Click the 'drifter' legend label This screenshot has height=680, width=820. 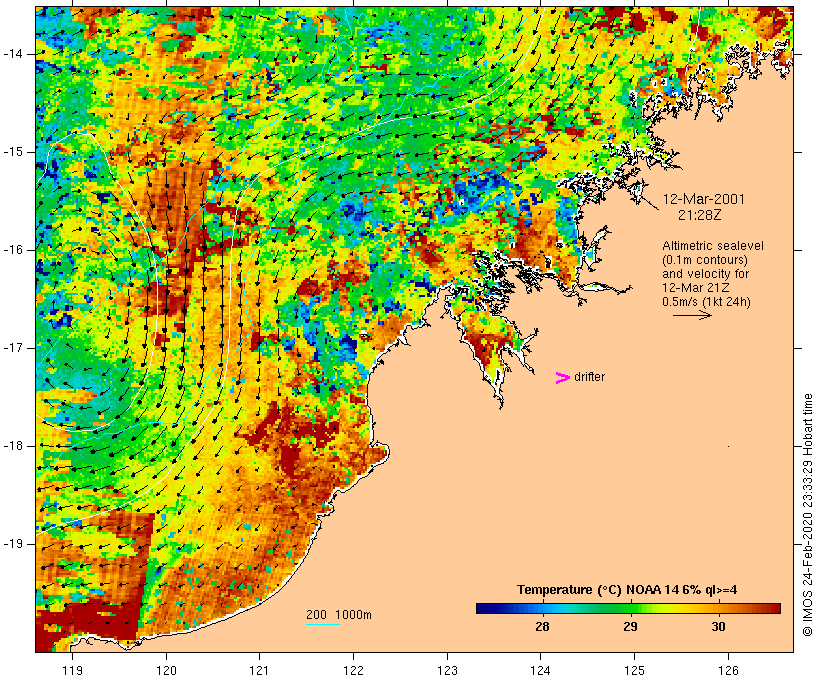click(589, 377)
